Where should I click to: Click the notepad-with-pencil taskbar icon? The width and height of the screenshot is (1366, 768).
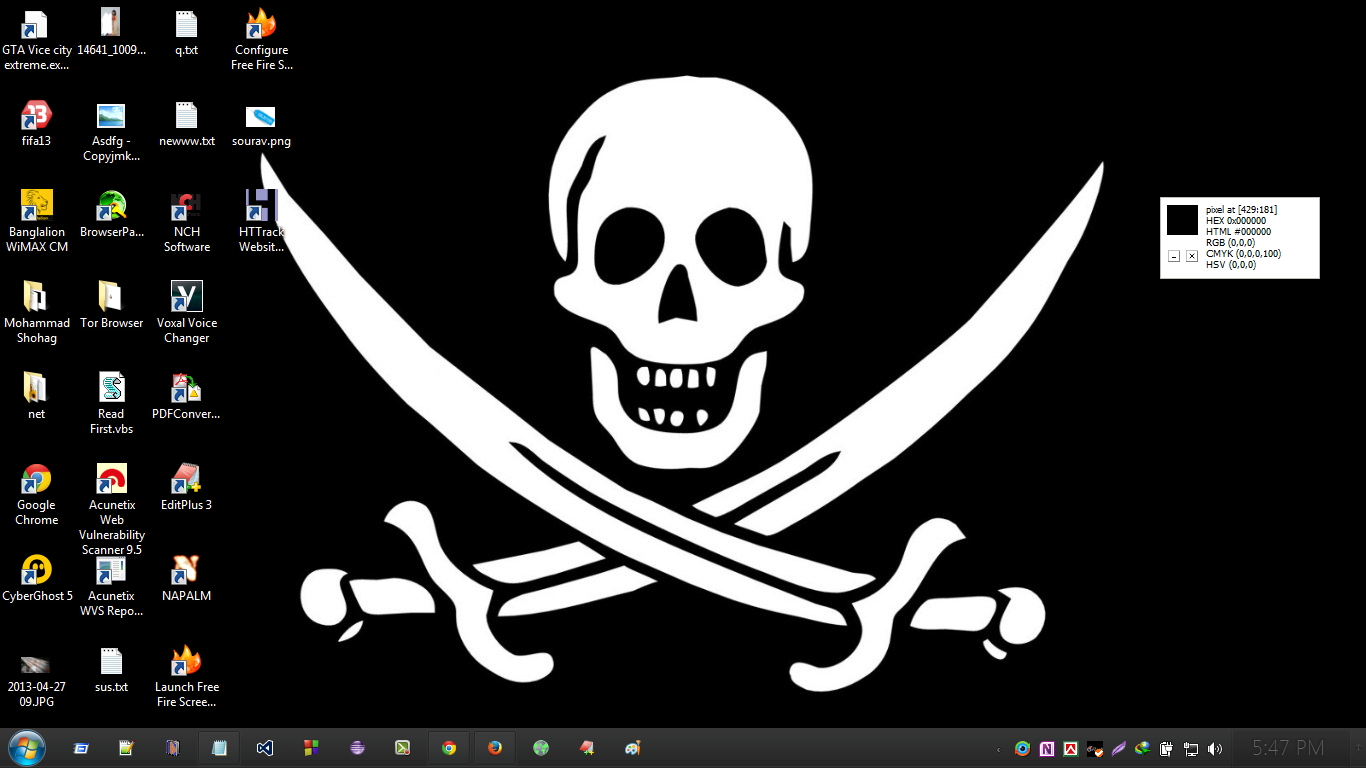point(127,748)
